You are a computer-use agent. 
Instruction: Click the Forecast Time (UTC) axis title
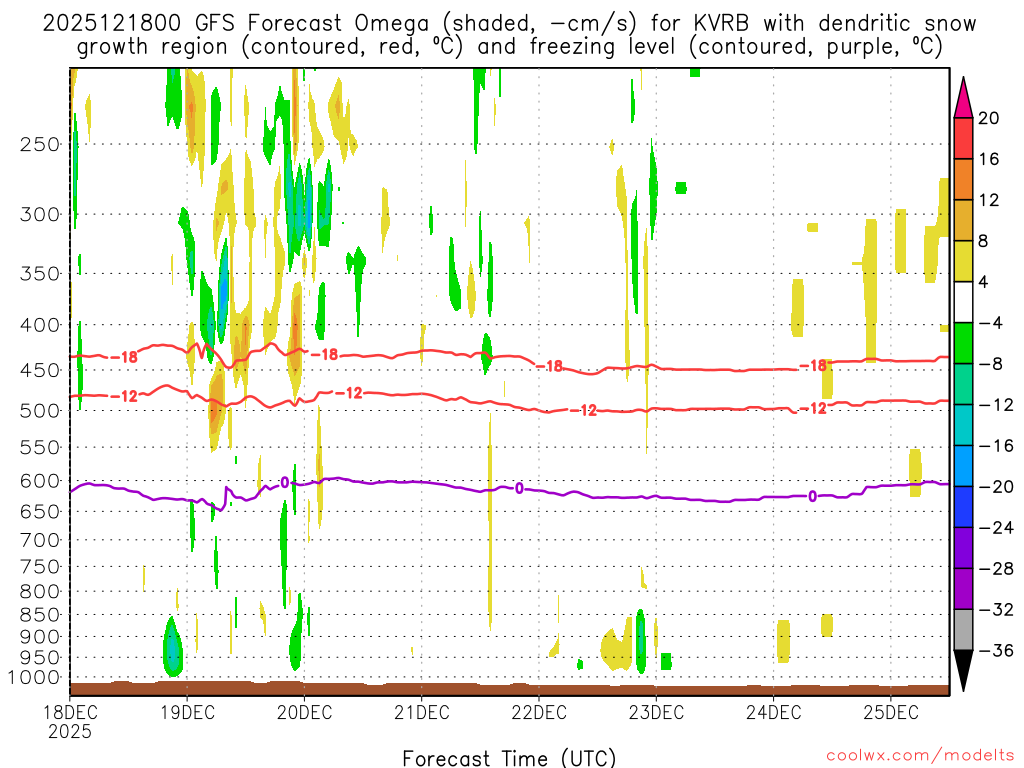509,758
